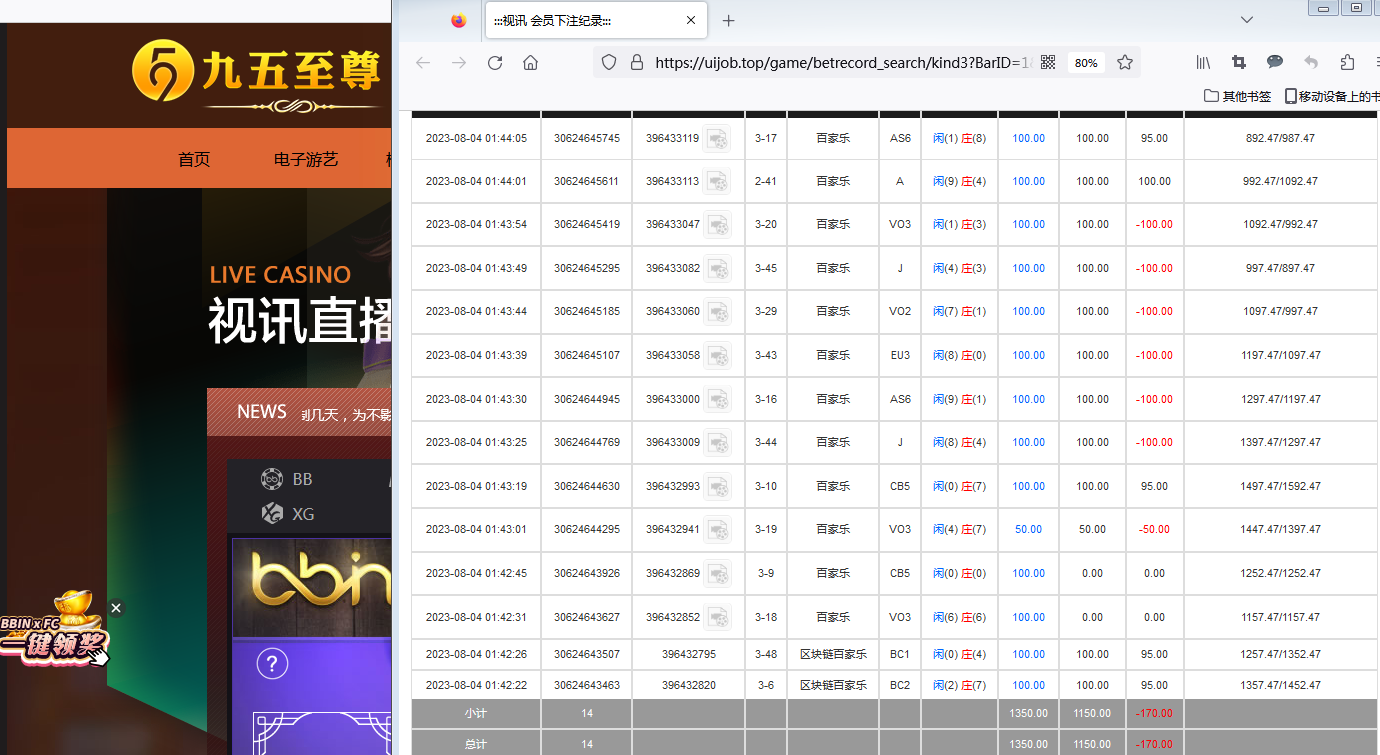Bookmark this page with the star icon
Image resolution: width=1380 pixels, height=755 pixels.
[1125, 63]
